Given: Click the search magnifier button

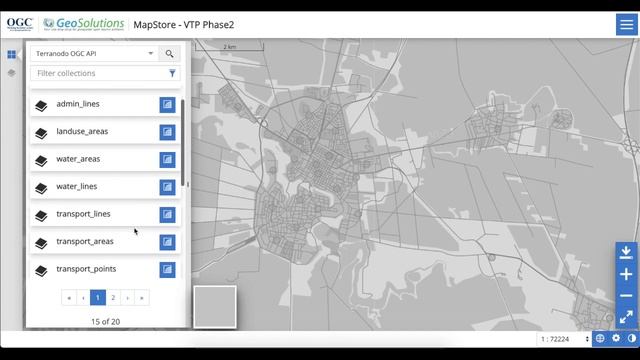Looking at the screenshot, I should [x=169, y=53].
